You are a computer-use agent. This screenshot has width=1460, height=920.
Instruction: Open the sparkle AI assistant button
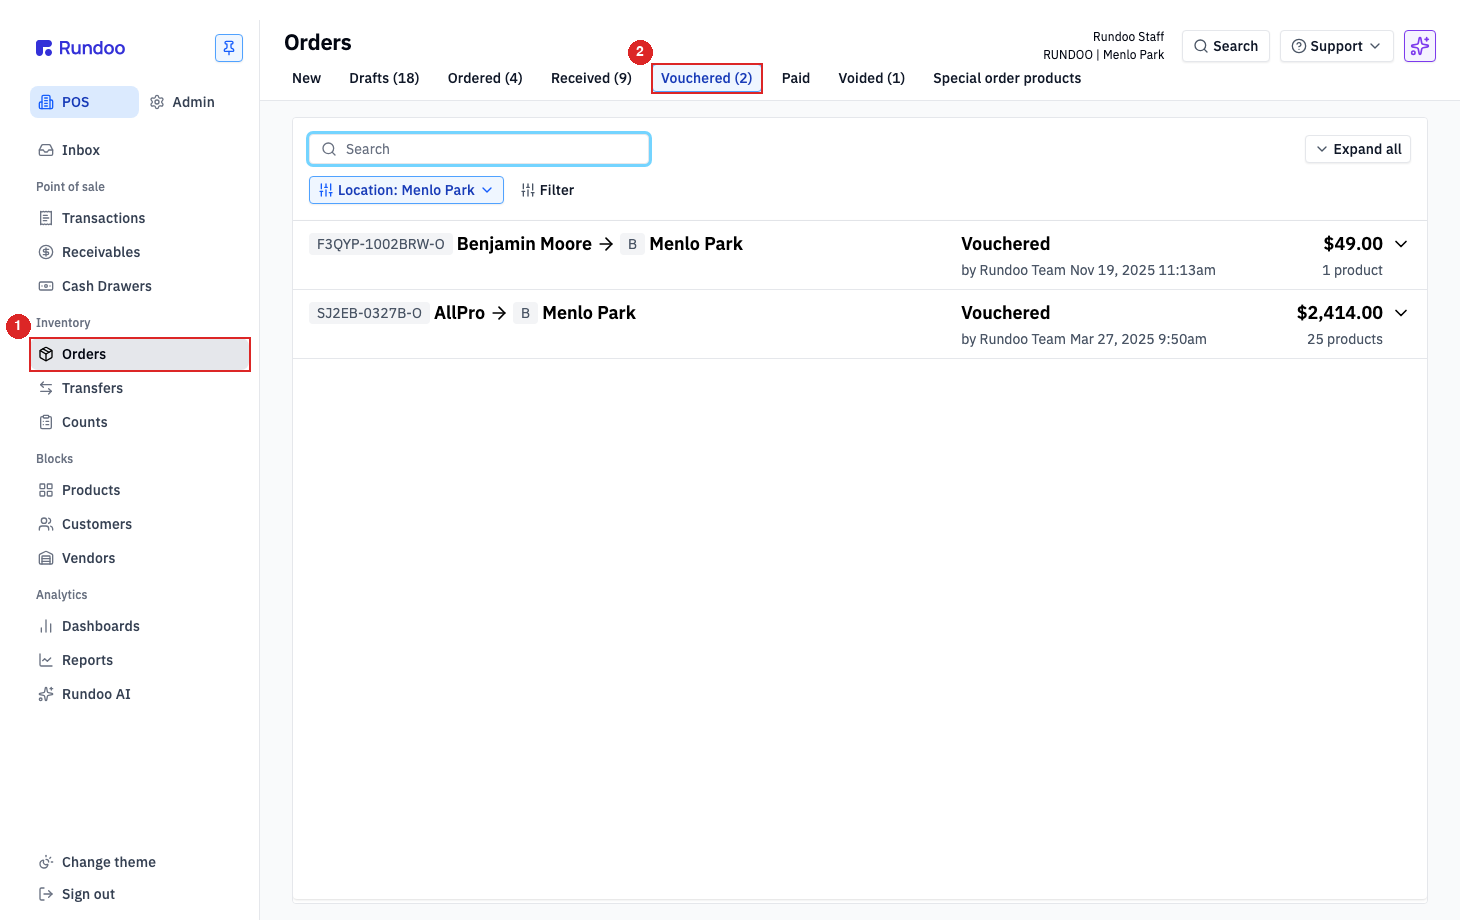pyautogui.click(x=1420, y=46)
